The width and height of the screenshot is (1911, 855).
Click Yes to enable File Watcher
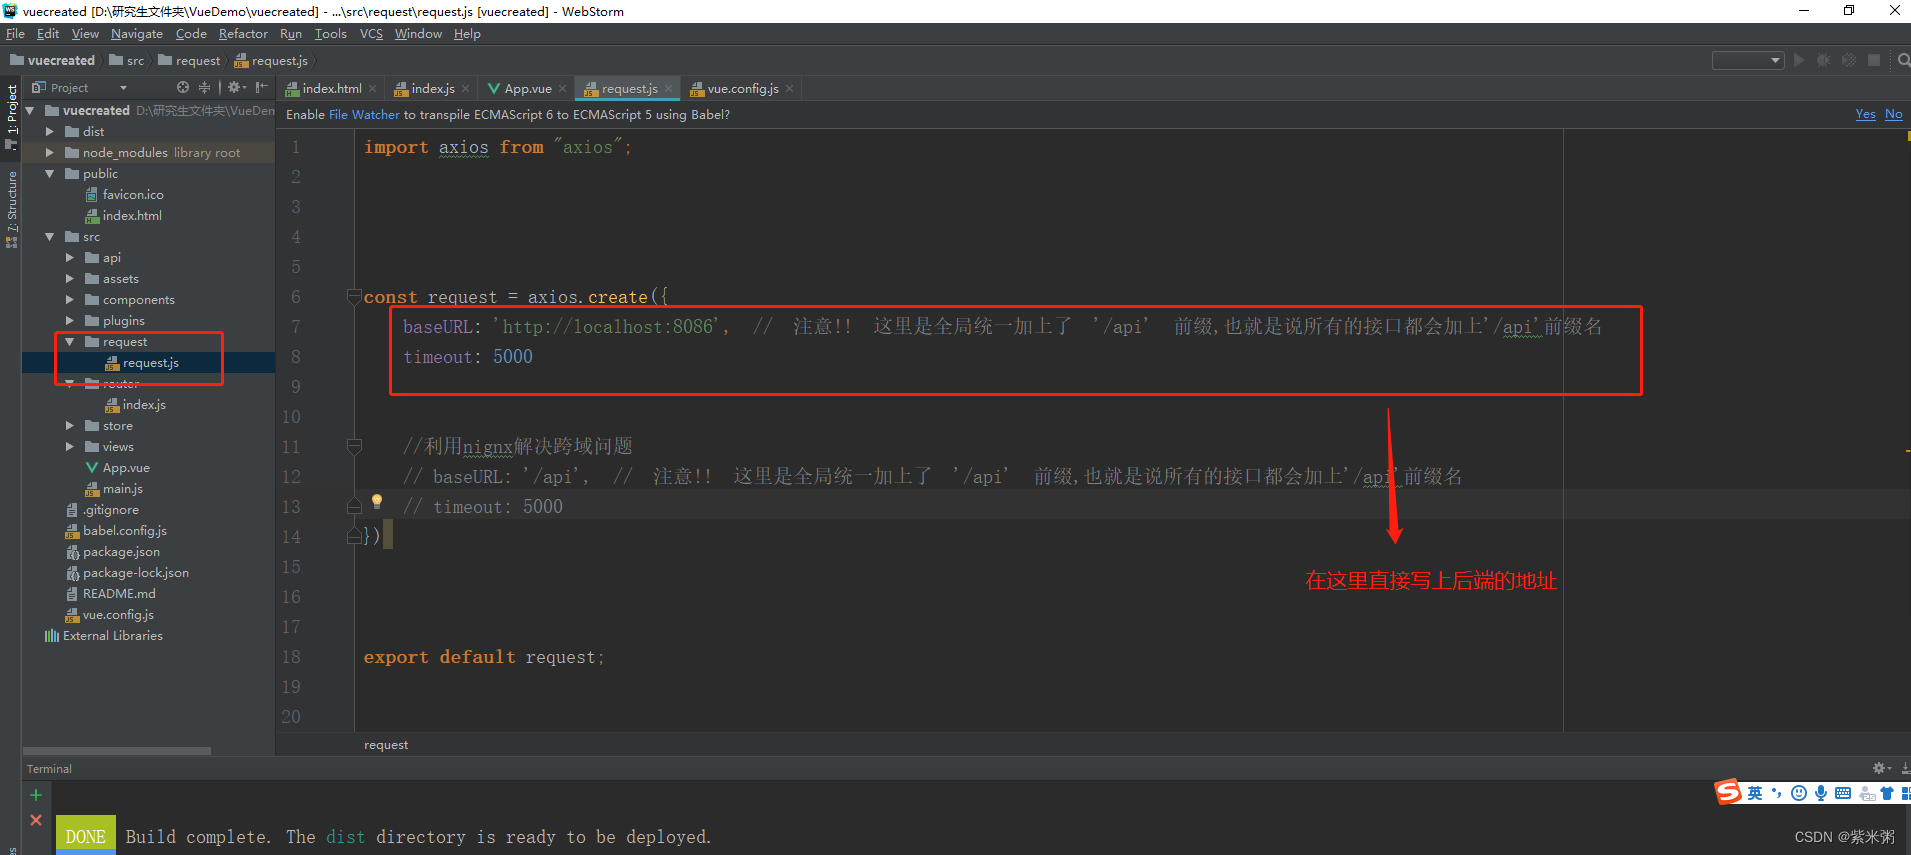1865,114
